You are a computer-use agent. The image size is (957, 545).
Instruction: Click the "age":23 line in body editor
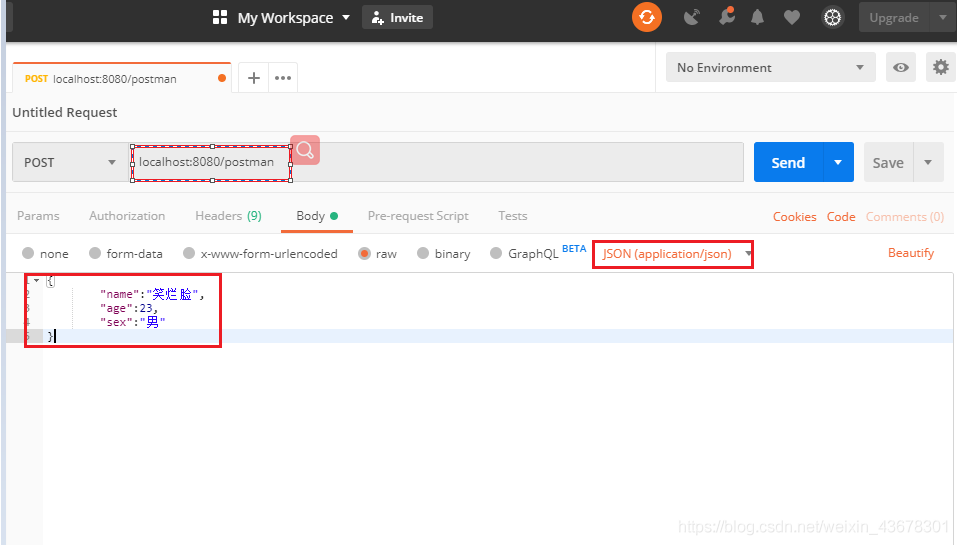click(x=129, y=308)
